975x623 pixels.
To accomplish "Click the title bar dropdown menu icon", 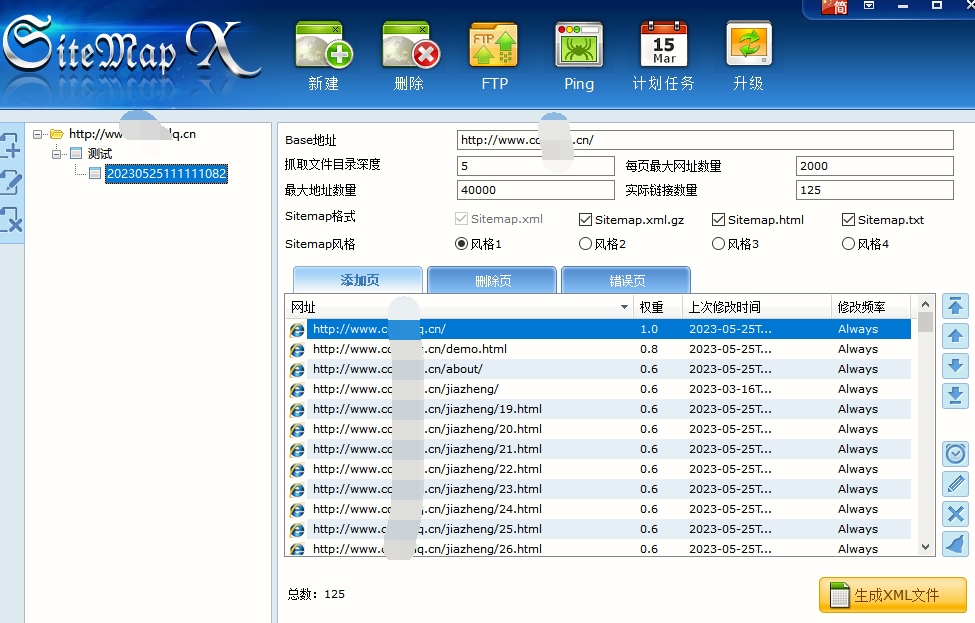I will [x=869, y=6].
